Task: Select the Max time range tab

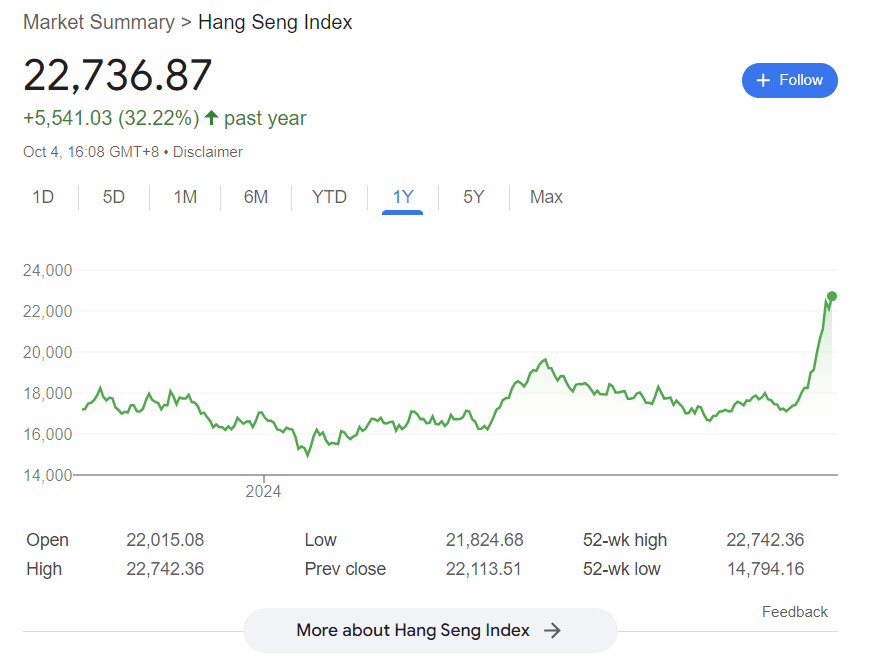Action: point(546,197)
